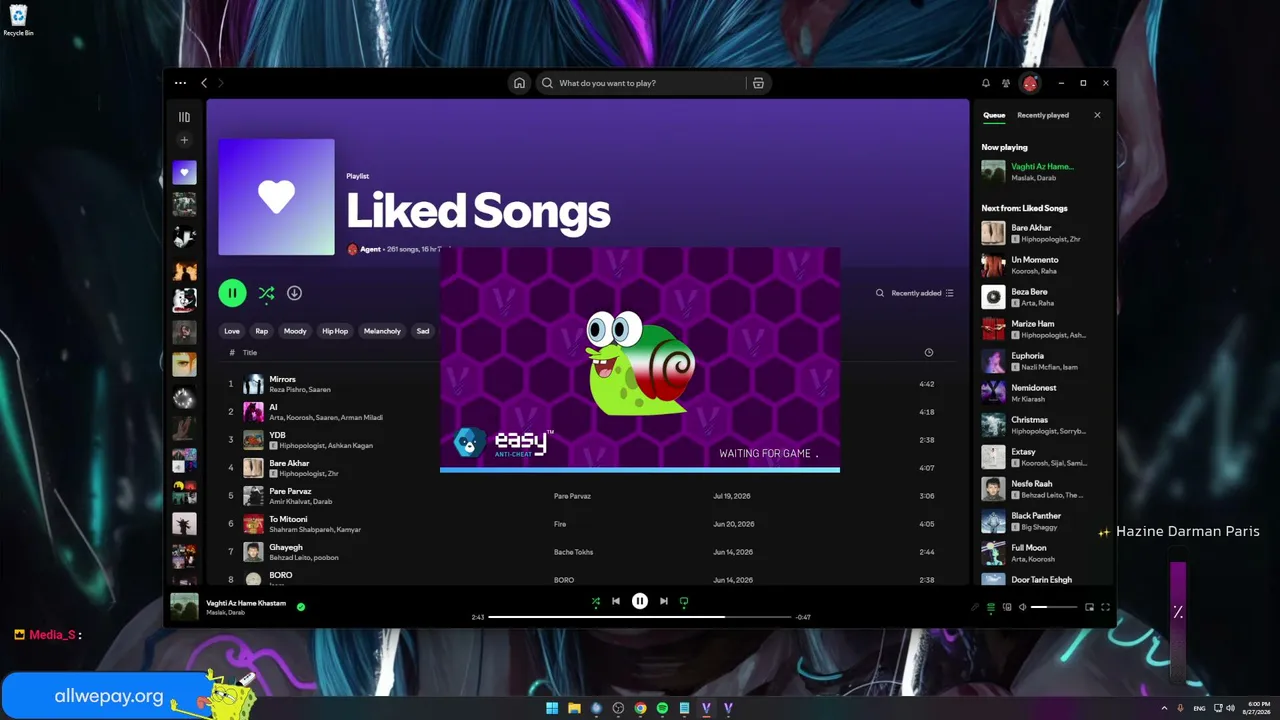Search within the Liked Songs playlist

[880, 293]
